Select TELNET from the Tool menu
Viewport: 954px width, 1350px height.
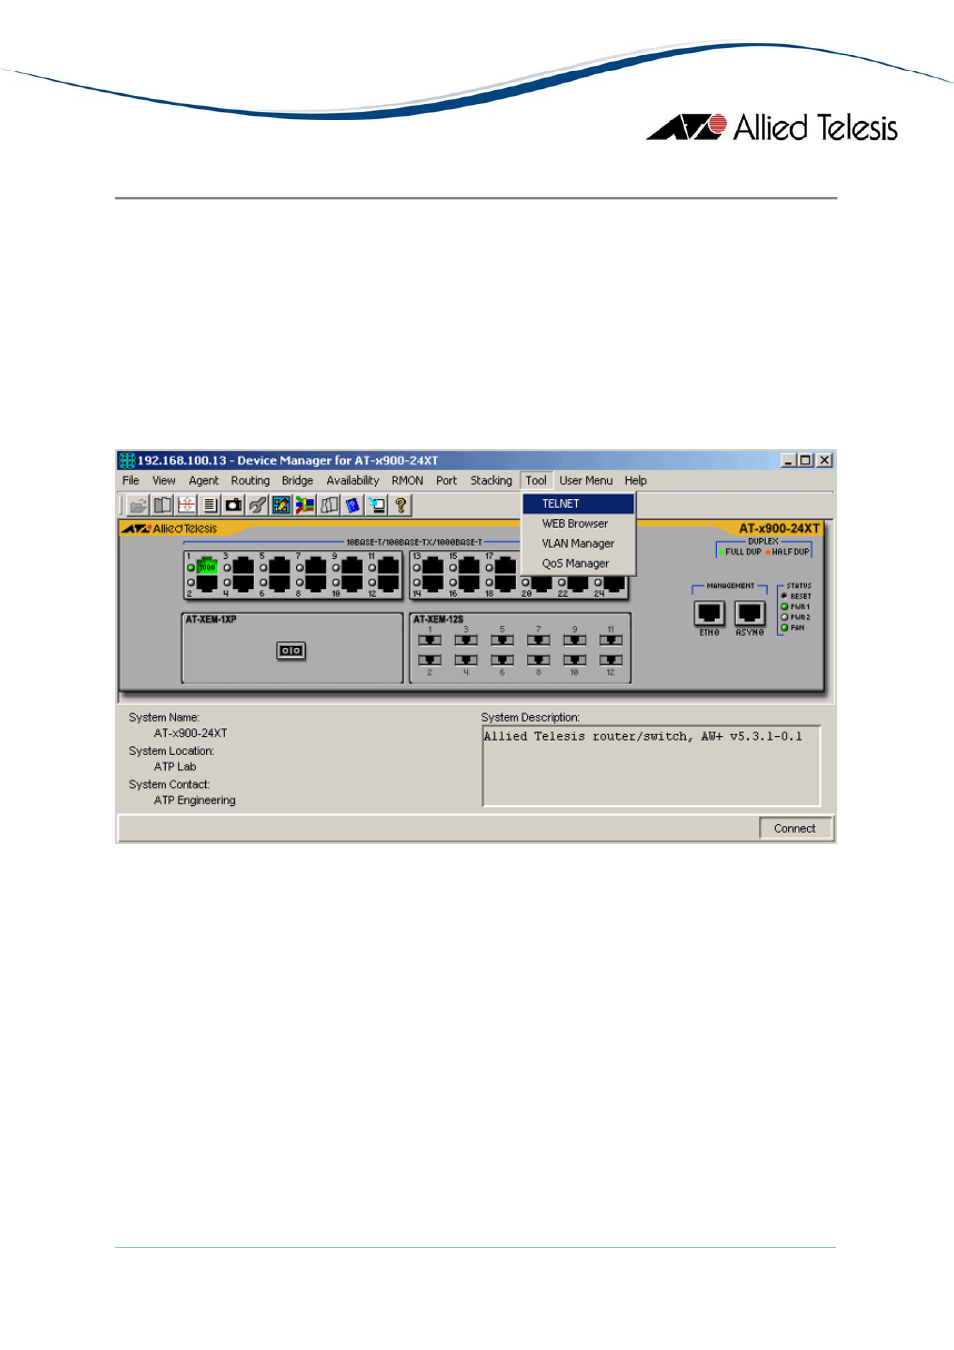click(579, 504)
